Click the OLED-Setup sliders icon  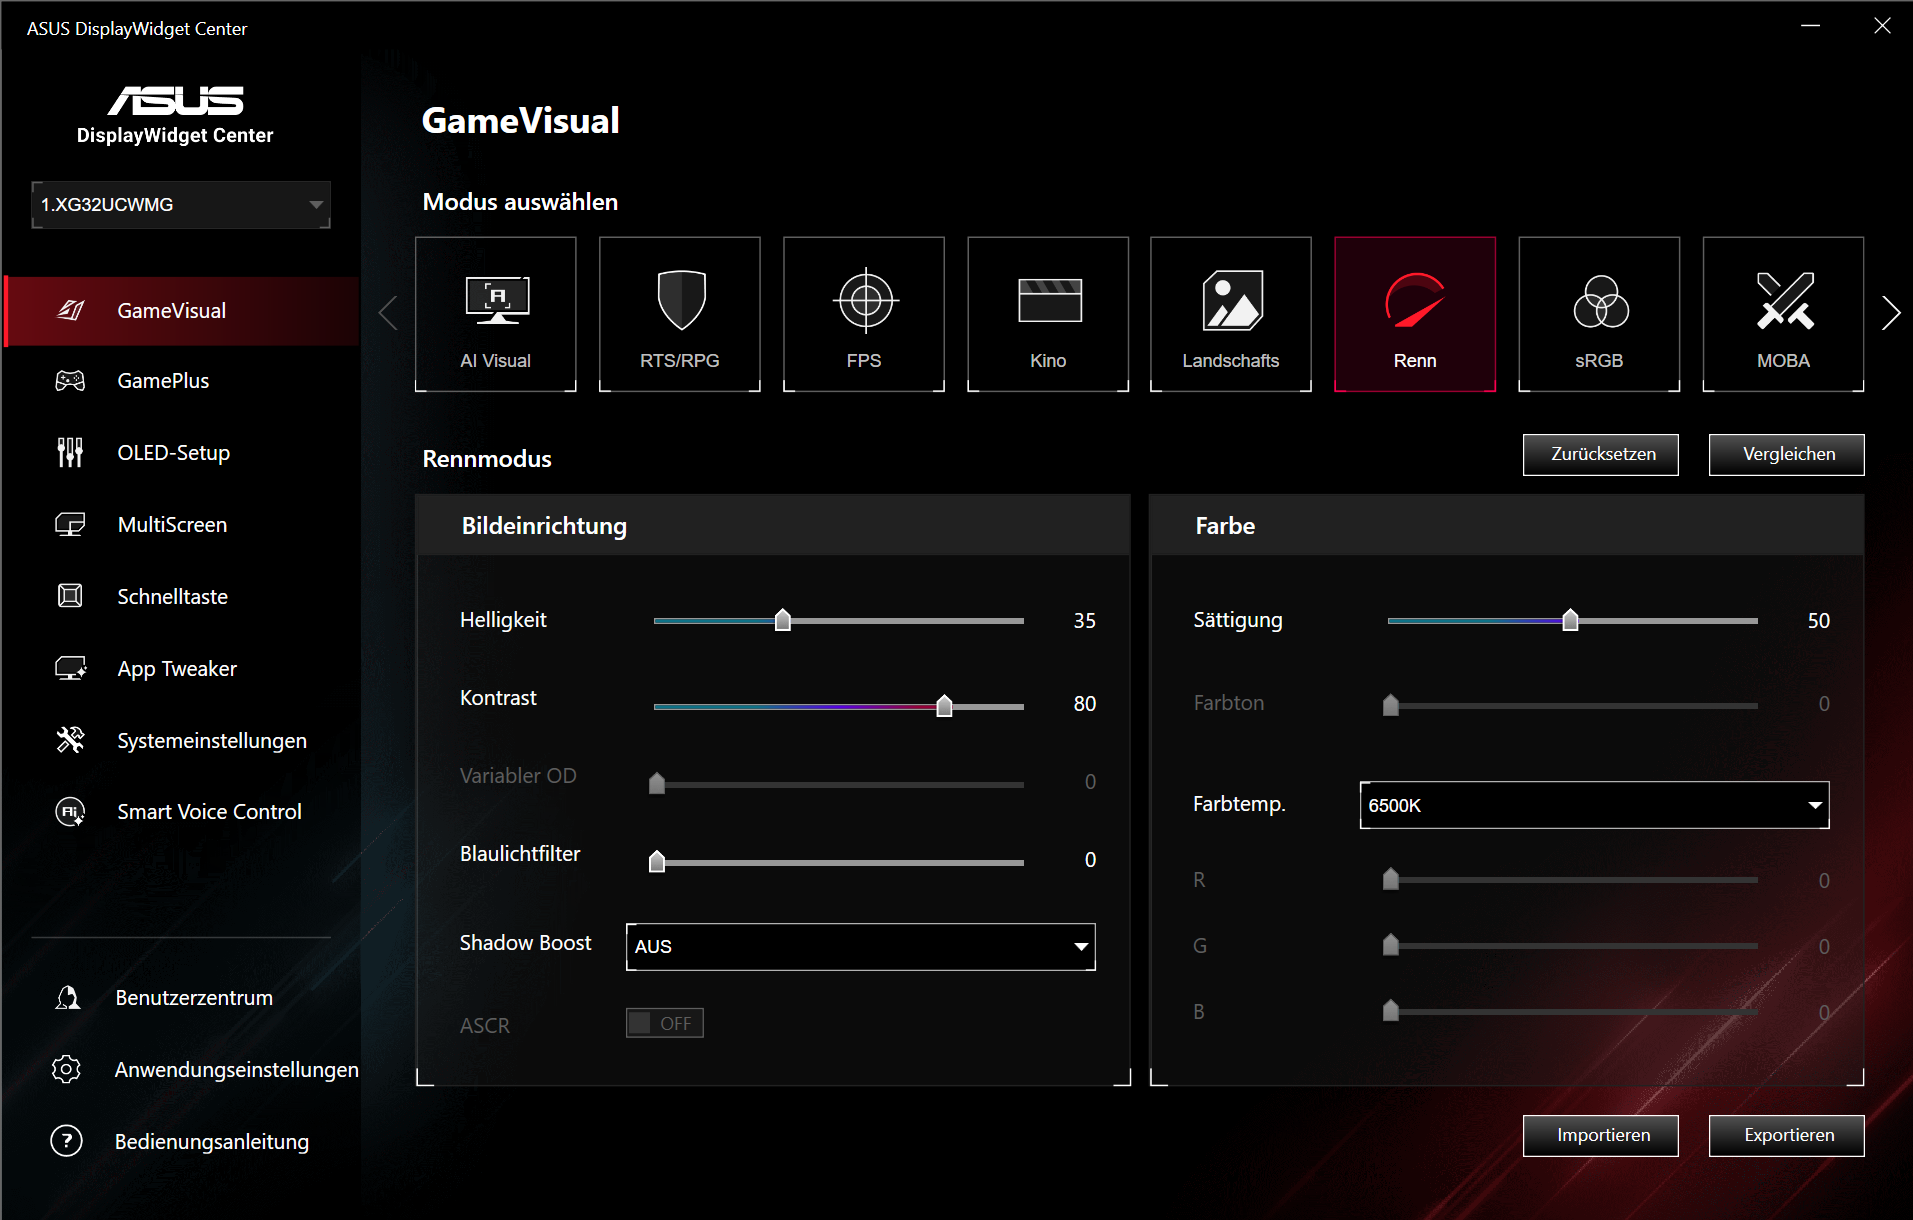pos(70,452)
